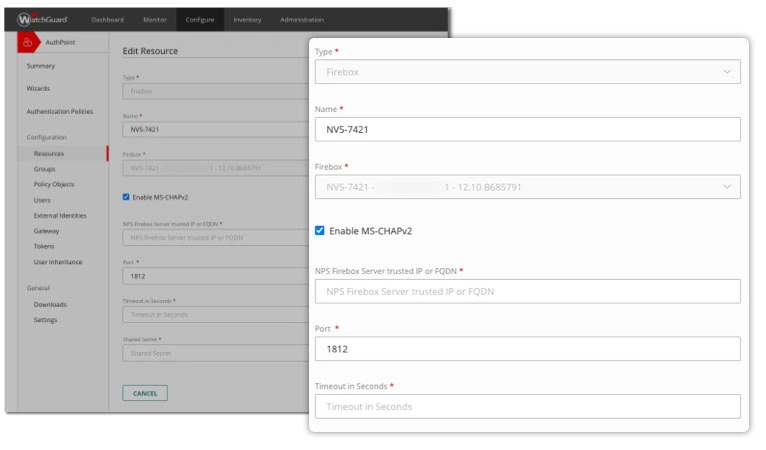
Task: Click the CANCEL button
Action: [x=145, y=393]
